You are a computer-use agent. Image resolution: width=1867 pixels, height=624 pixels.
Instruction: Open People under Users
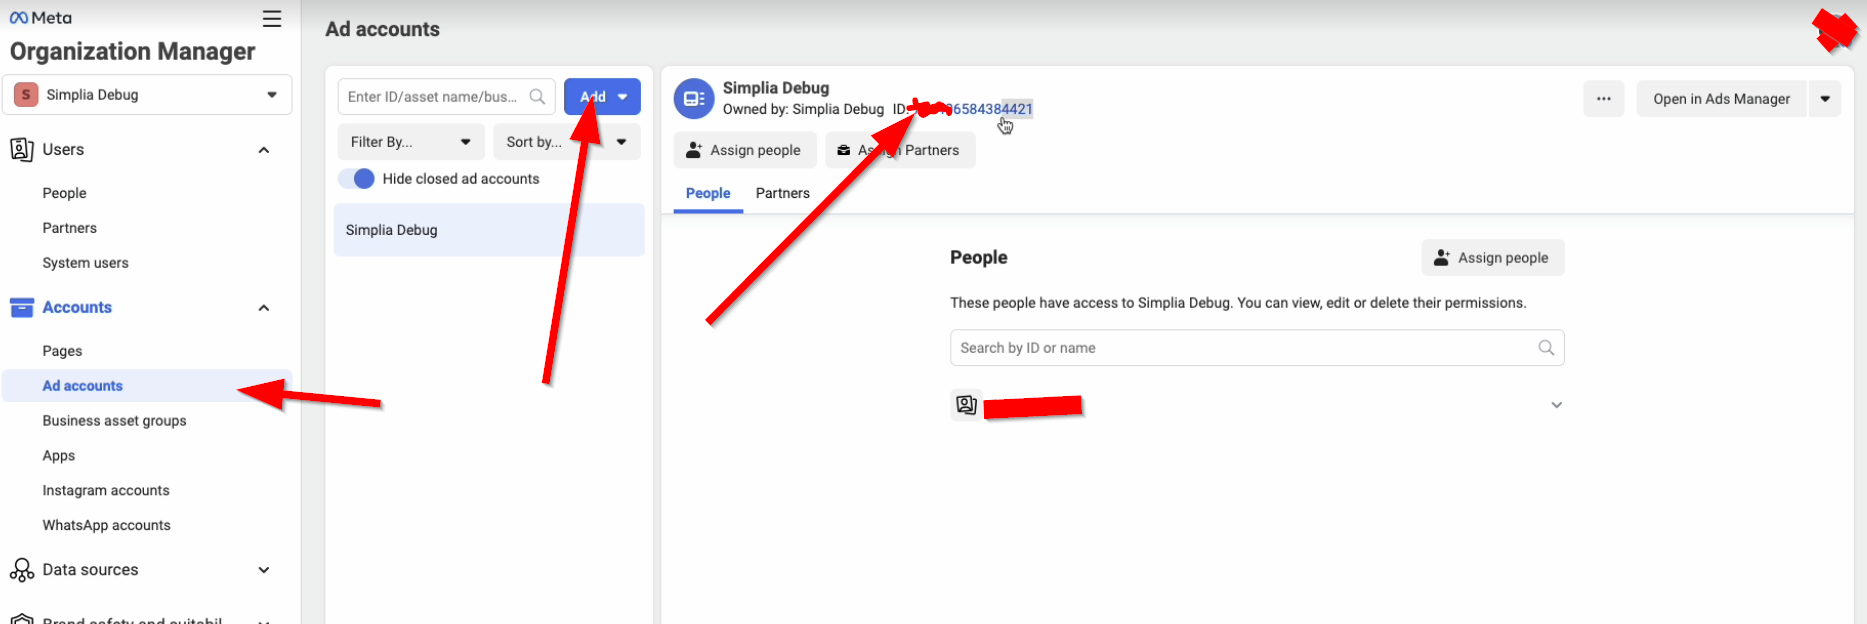pos(64,193)
